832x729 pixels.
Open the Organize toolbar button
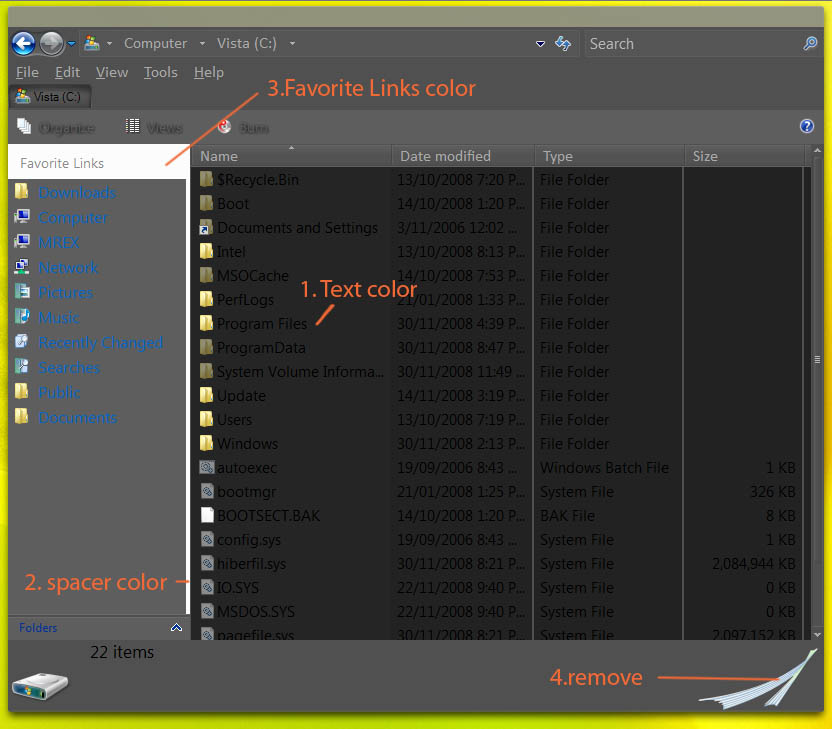pyautogui.click(x=57, y=127)
